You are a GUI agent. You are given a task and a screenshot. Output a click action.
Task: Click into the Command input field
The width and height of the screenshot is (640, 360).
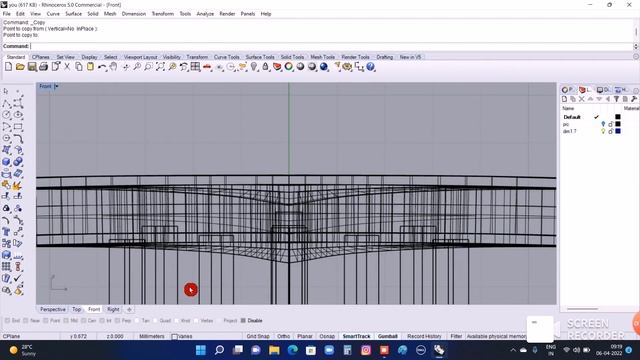coord(331,46)
